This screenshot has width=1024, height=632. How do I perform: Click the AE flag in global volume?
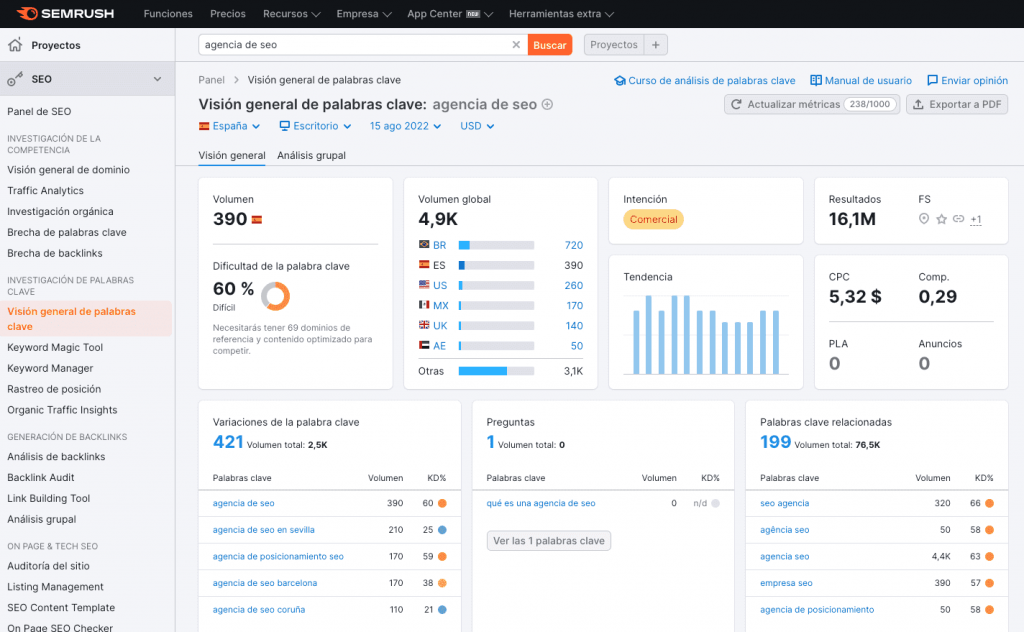tap(424, 345)
